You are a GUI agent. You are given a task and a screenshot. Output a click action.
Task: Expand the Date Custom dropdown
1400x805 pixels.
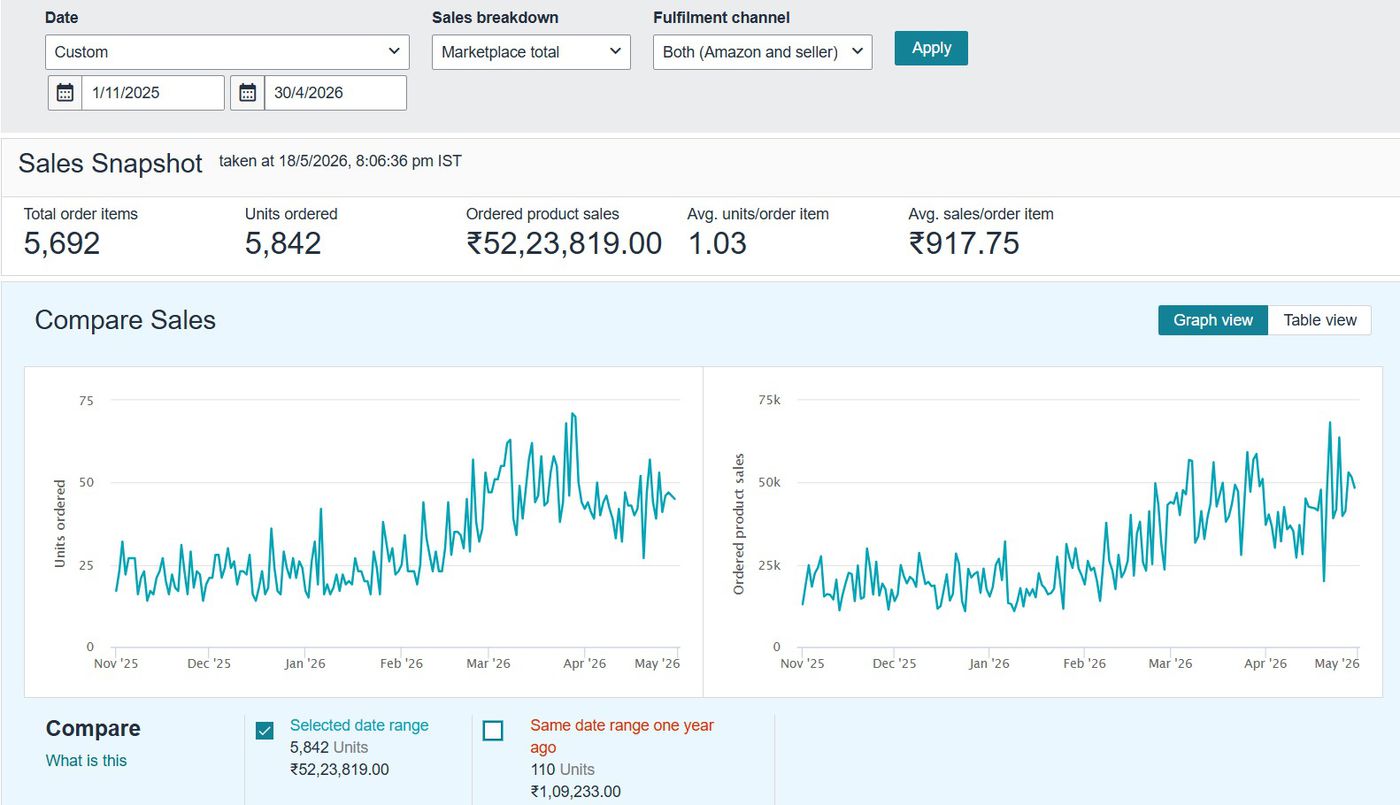click(x=227, y=52)
